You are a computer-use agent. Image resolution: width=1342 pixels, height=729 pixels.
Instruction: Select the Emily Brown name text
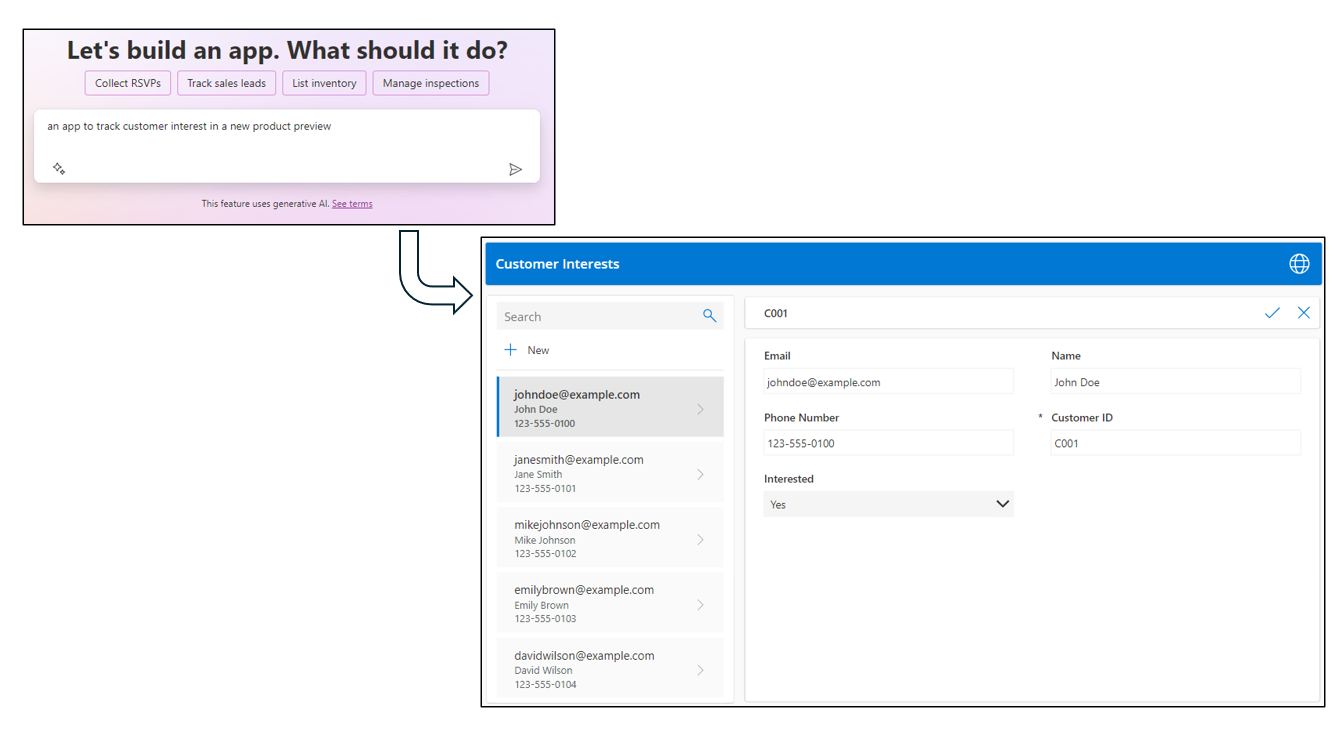pyautogui.click(x=541, y=605)
